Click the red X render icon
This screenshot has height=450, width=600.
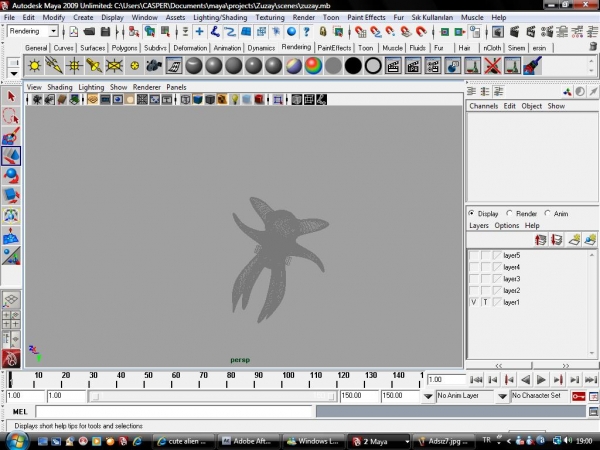click(x=492, y=65)
